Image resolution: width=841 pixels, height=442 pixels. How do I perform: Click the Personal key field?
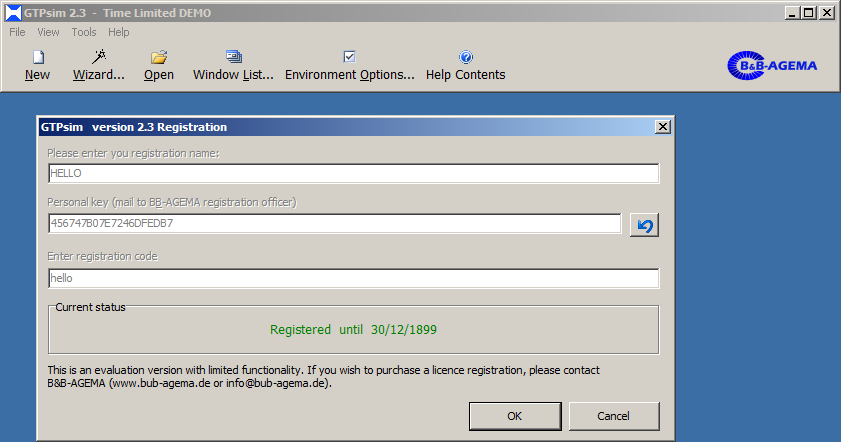tap(335, 223)
